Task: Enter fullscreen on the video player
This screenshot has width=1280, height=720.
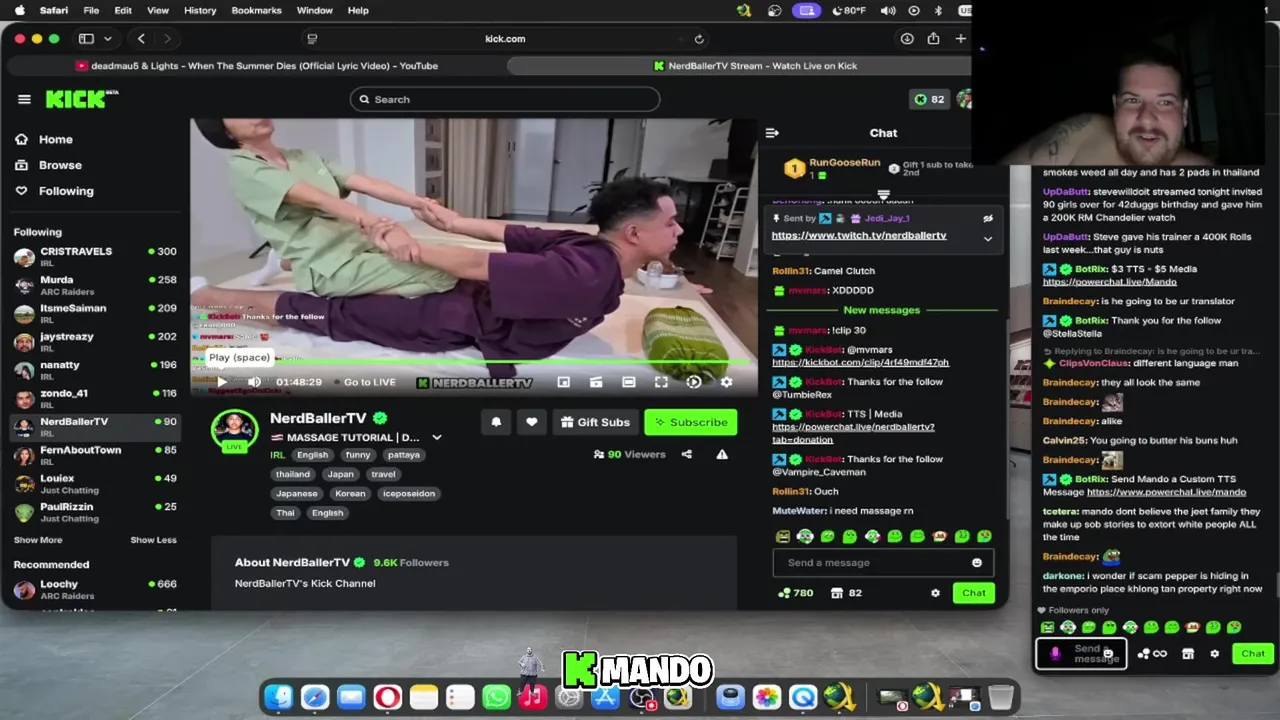Action: click(661, 382)
